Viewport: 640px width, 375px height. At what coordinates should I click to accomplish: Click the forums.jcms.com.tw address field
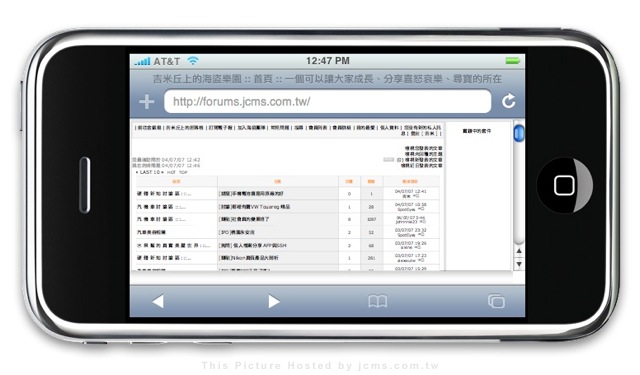327,101
